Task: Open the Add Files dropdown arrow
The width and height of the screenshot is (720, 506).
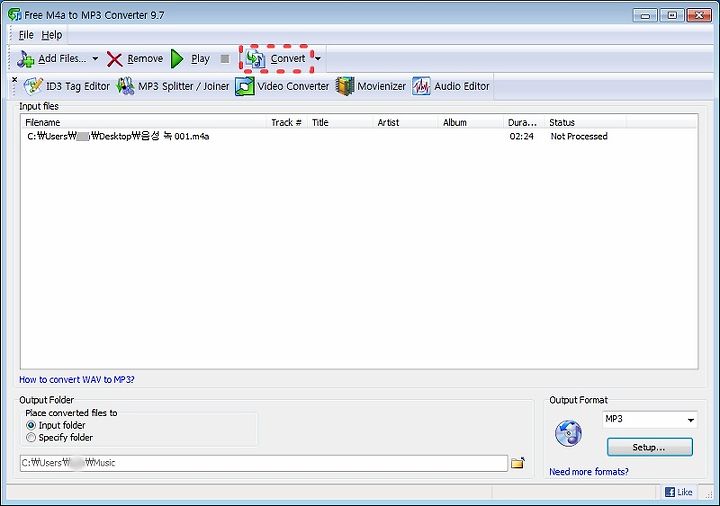Action: 95,59
